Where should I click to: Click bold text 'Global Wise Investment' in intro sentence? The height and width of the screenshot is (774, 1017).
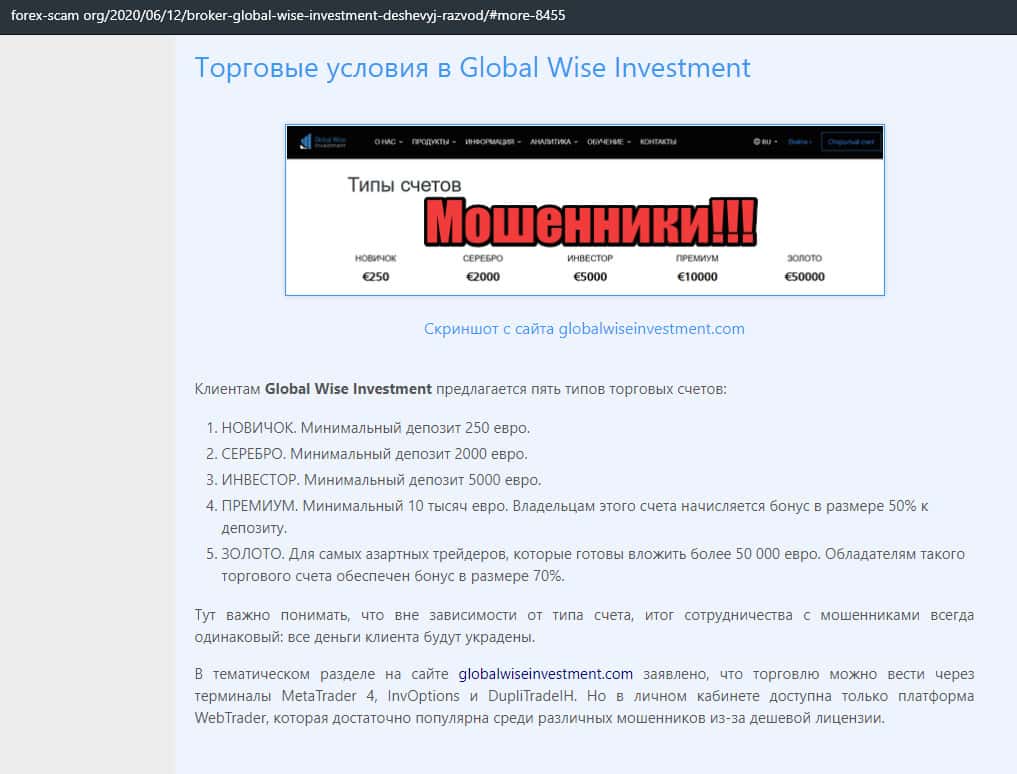(x=348, y=389)
